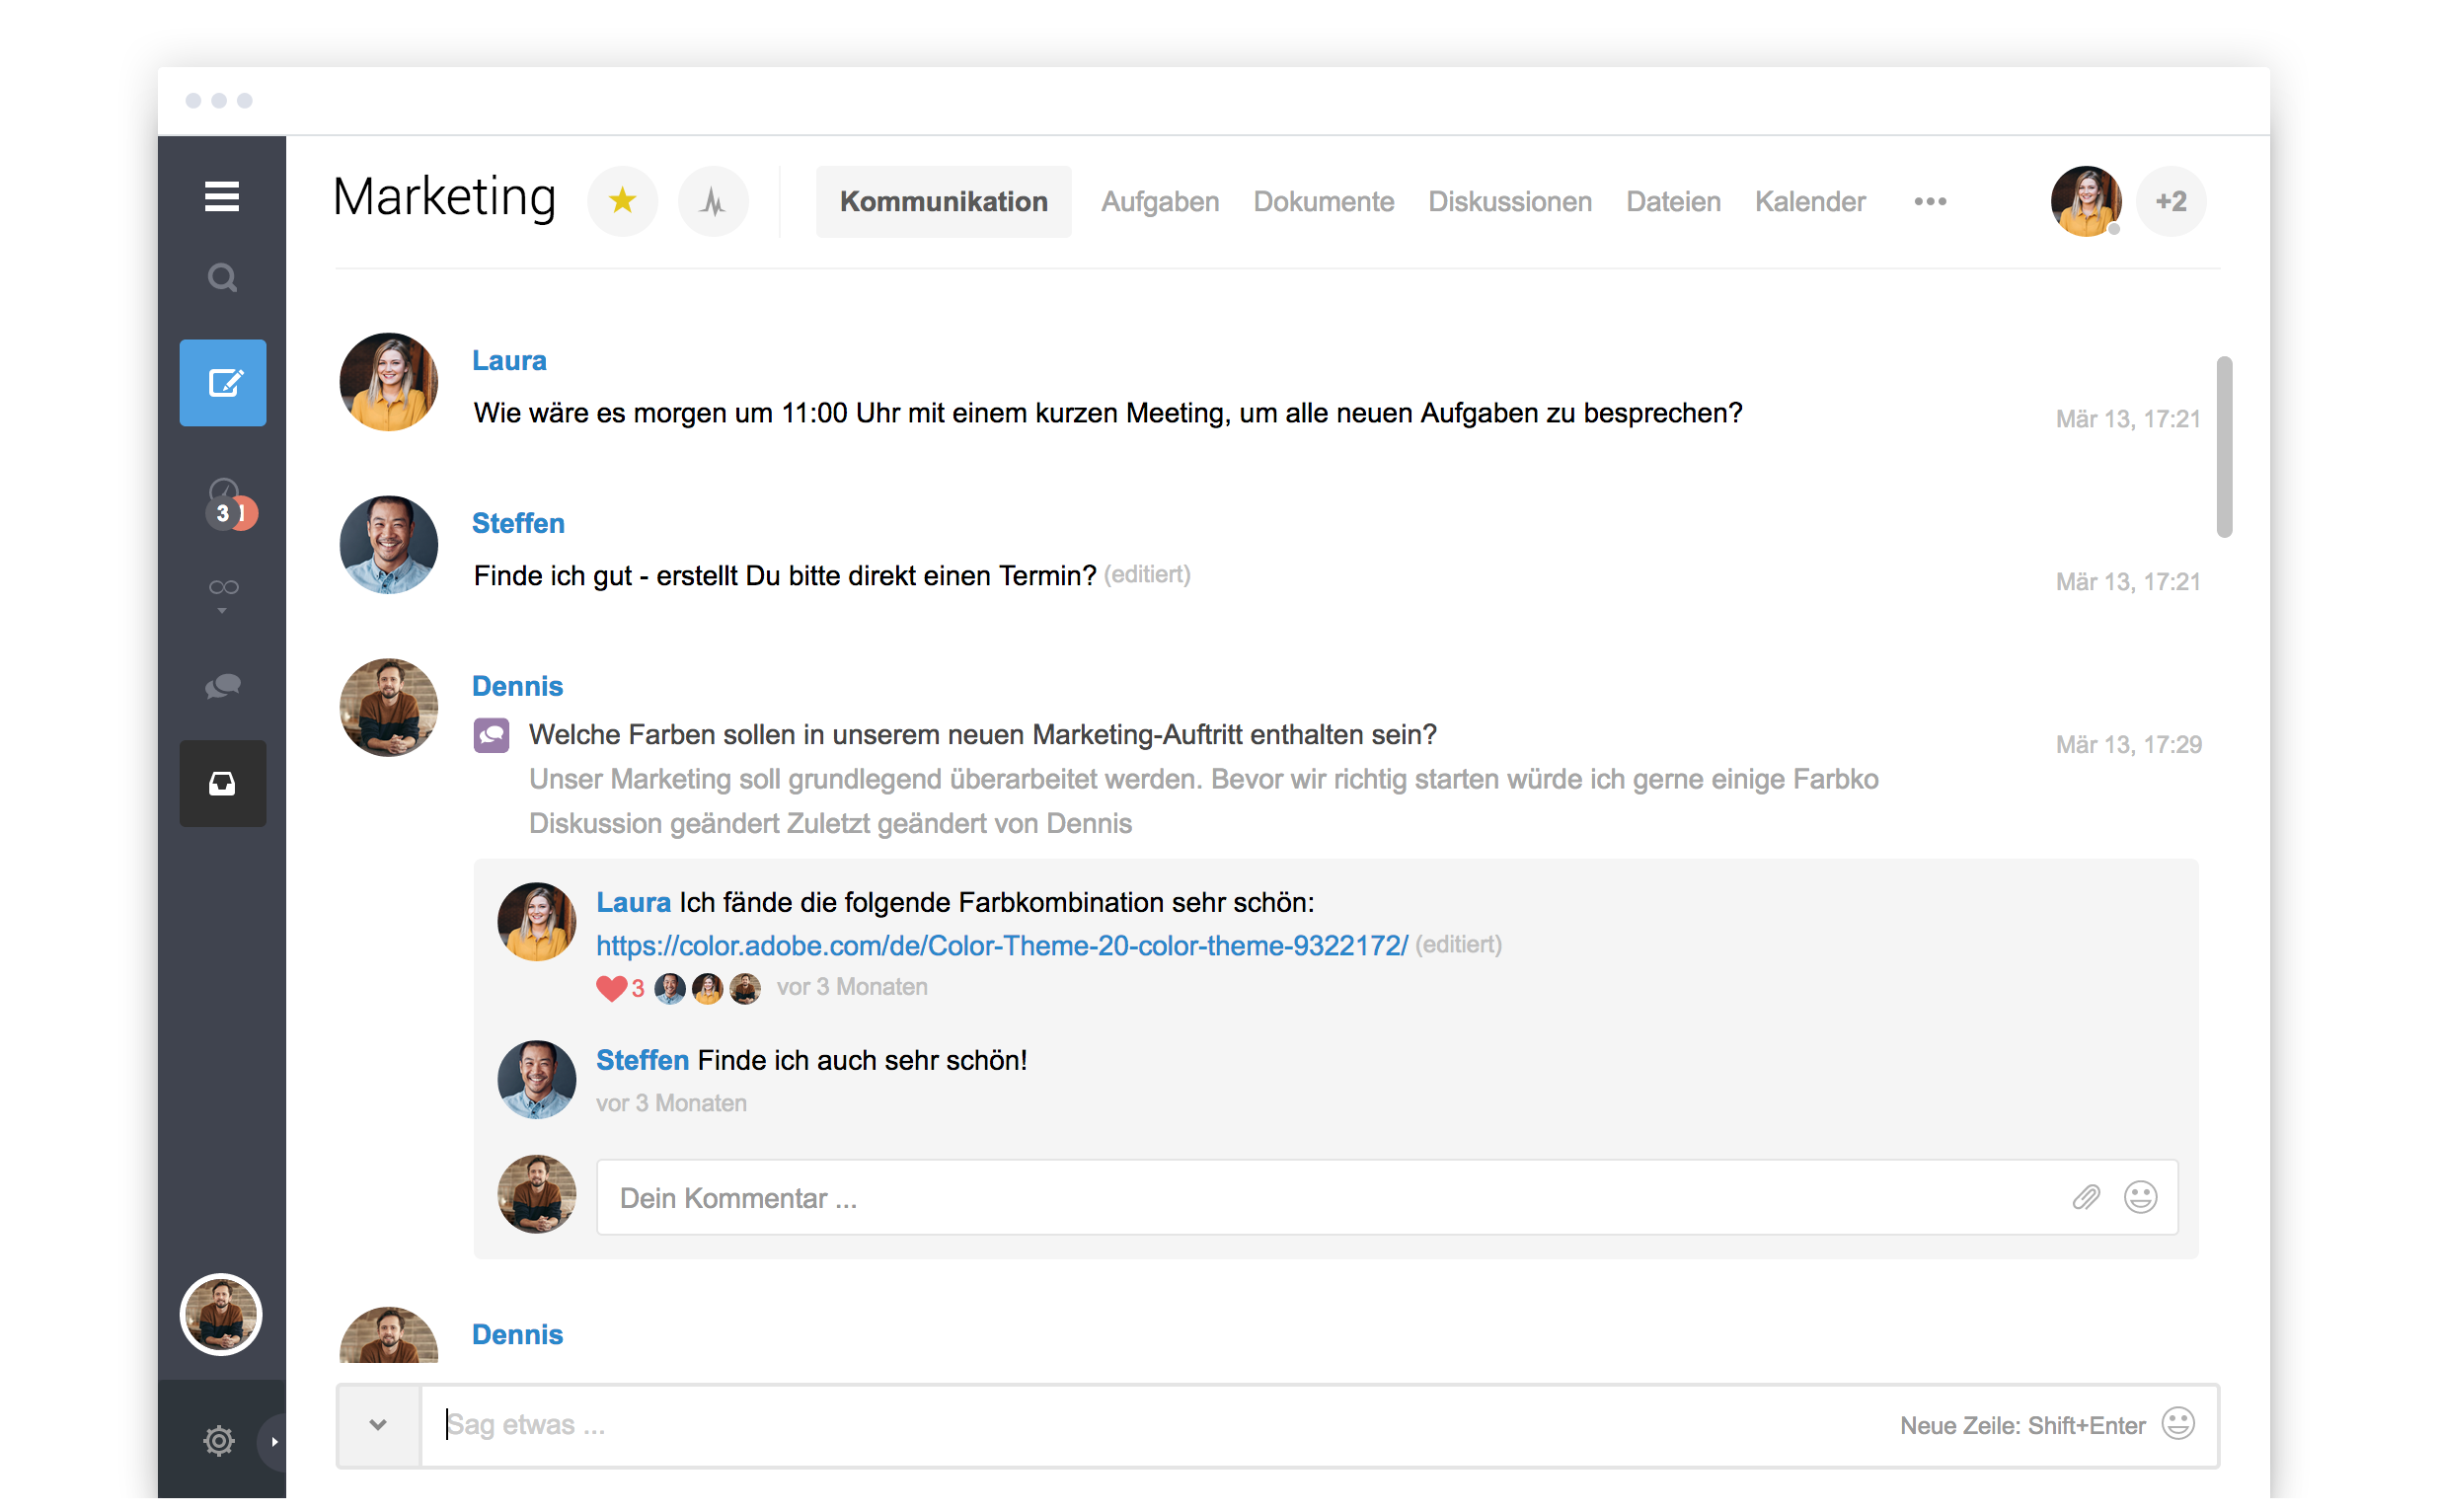Click the activity pulse icon beside Marketing
The image size is (2438, 1512).
coord(713,202)
